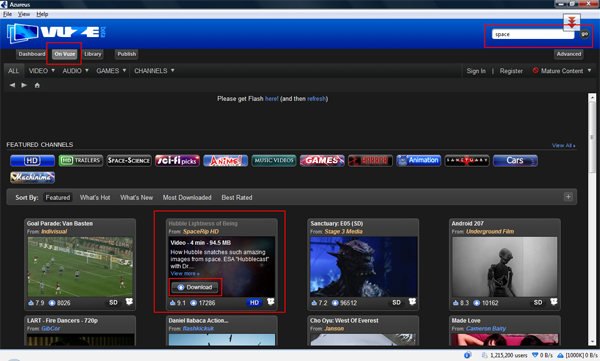This screenshot has width=600, height=361.
Task: Open the File menu
Action: tap(7, 14)
